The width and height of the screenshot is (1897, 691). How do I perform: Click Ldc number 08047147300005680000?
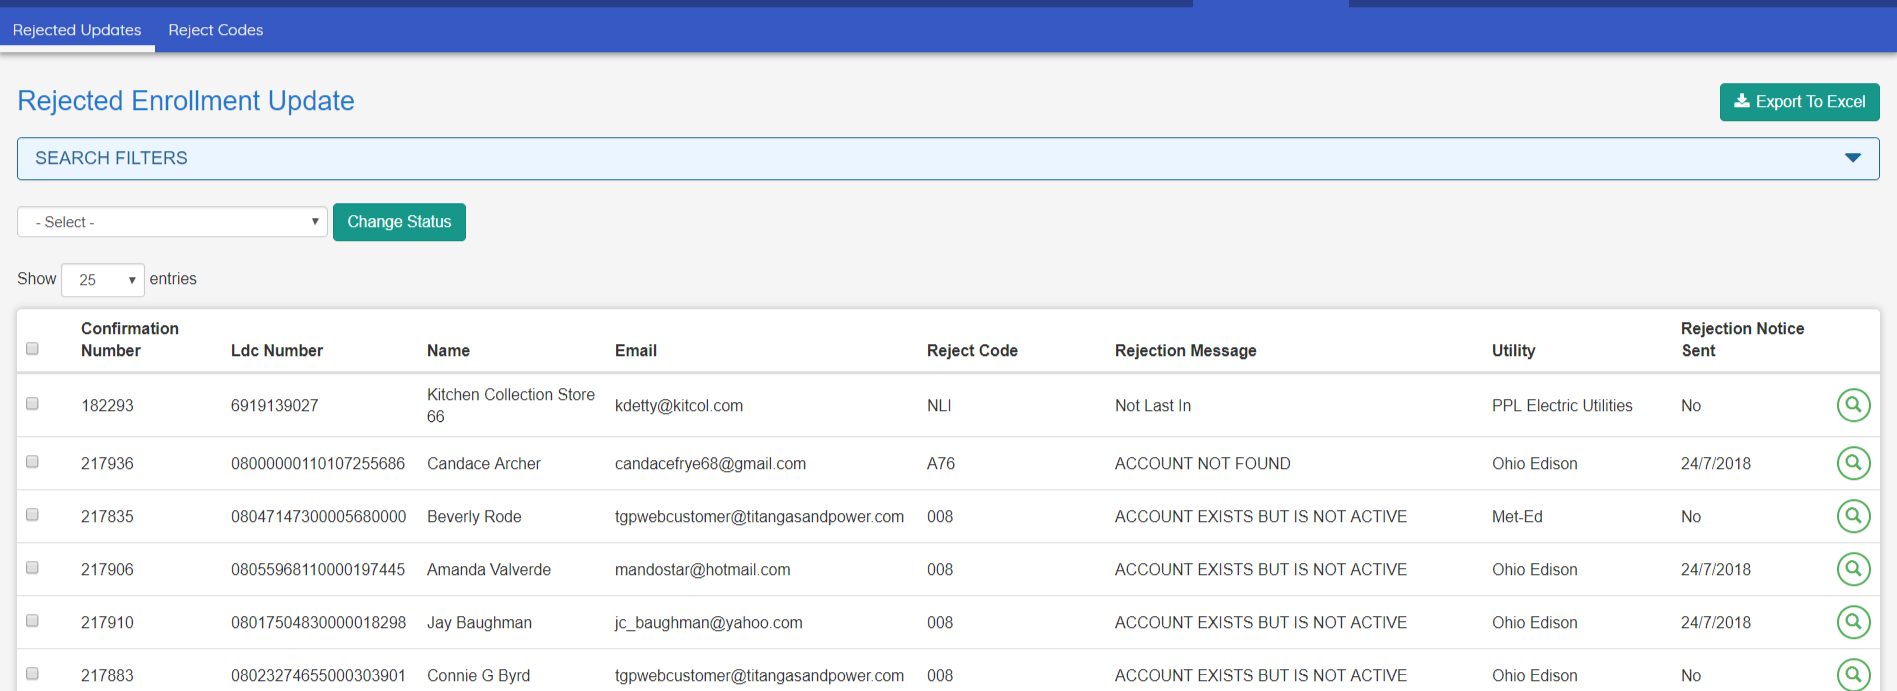[319, 517]
